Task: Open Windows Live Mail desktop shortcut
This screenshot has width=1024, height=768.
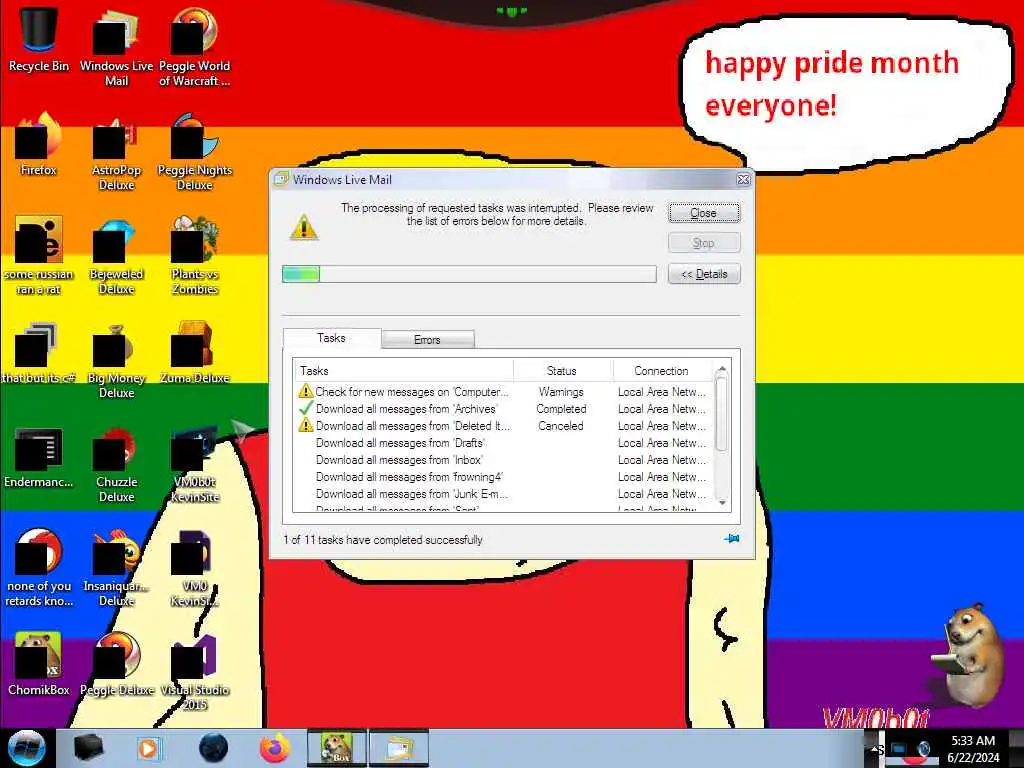Action: tap(116, 47)
